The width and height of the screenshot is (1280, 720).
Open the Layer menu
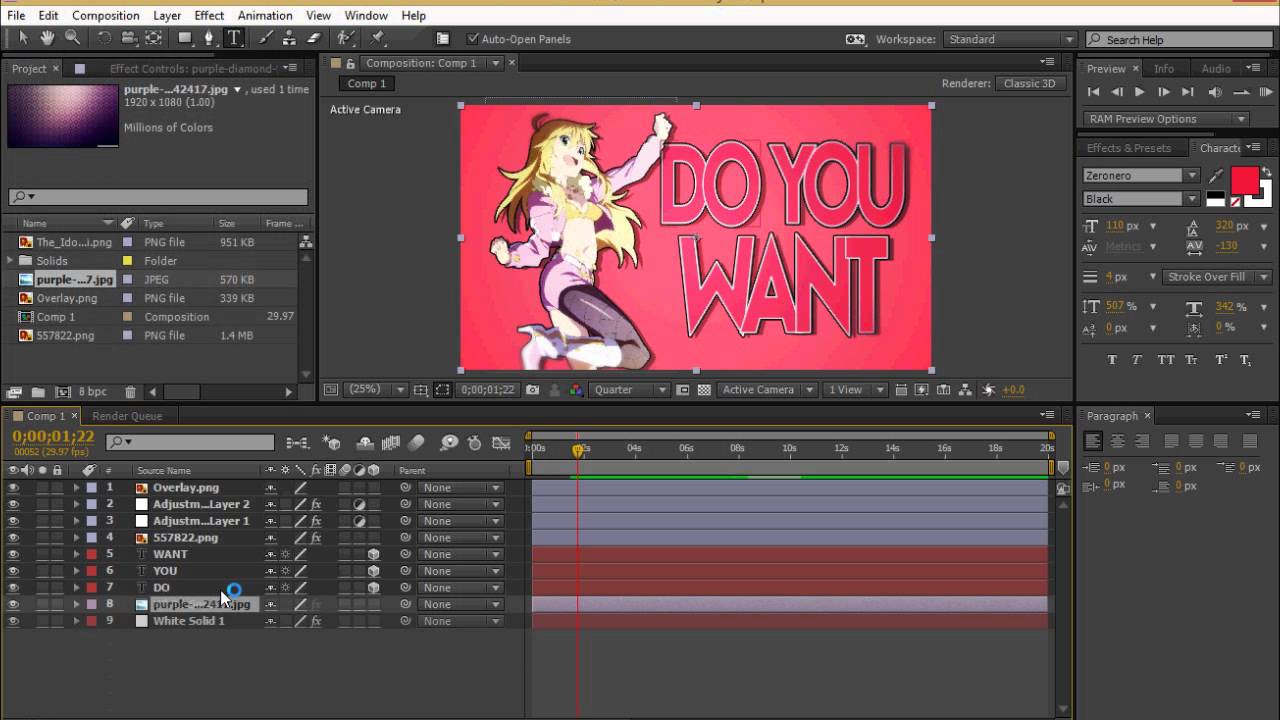coord(167,15)
